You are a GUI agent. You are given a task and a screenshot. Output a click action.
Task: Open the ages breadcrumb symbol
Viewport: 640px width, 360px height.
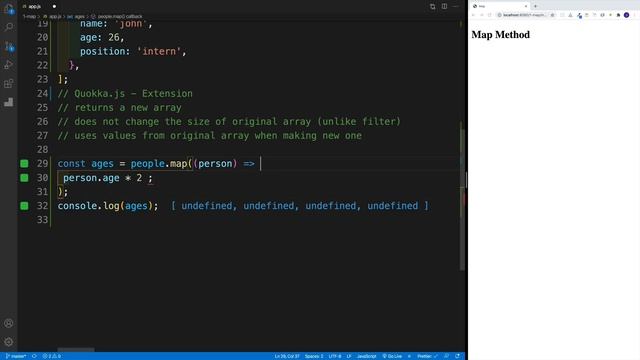[76, 17]
